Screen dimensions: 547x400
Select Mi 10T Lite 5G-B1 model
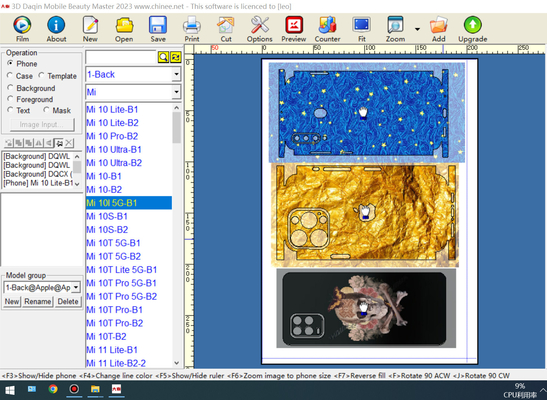(129, 270)
